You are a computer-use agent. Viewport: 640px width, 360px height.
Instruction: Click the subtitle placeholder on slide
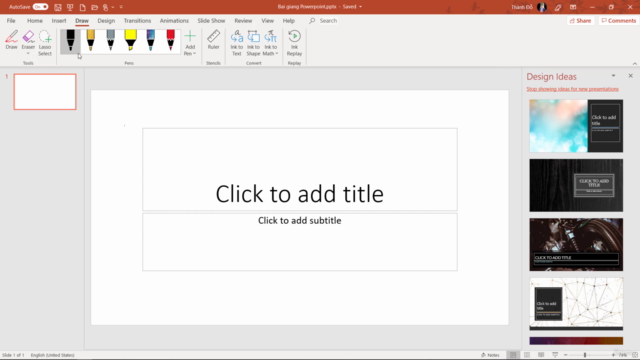click(x=300, y=242)
